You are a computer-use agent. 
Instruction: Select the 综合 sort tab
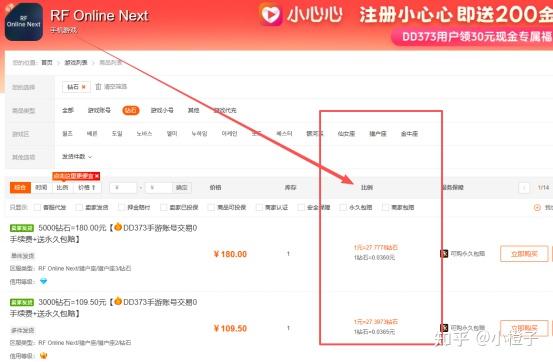(x=20, y=188)
